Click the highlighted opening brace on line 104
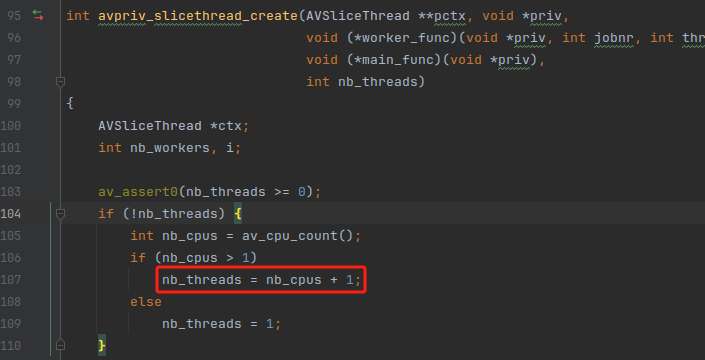Screen dimensions: 705x360 click(x=238, y=214)
